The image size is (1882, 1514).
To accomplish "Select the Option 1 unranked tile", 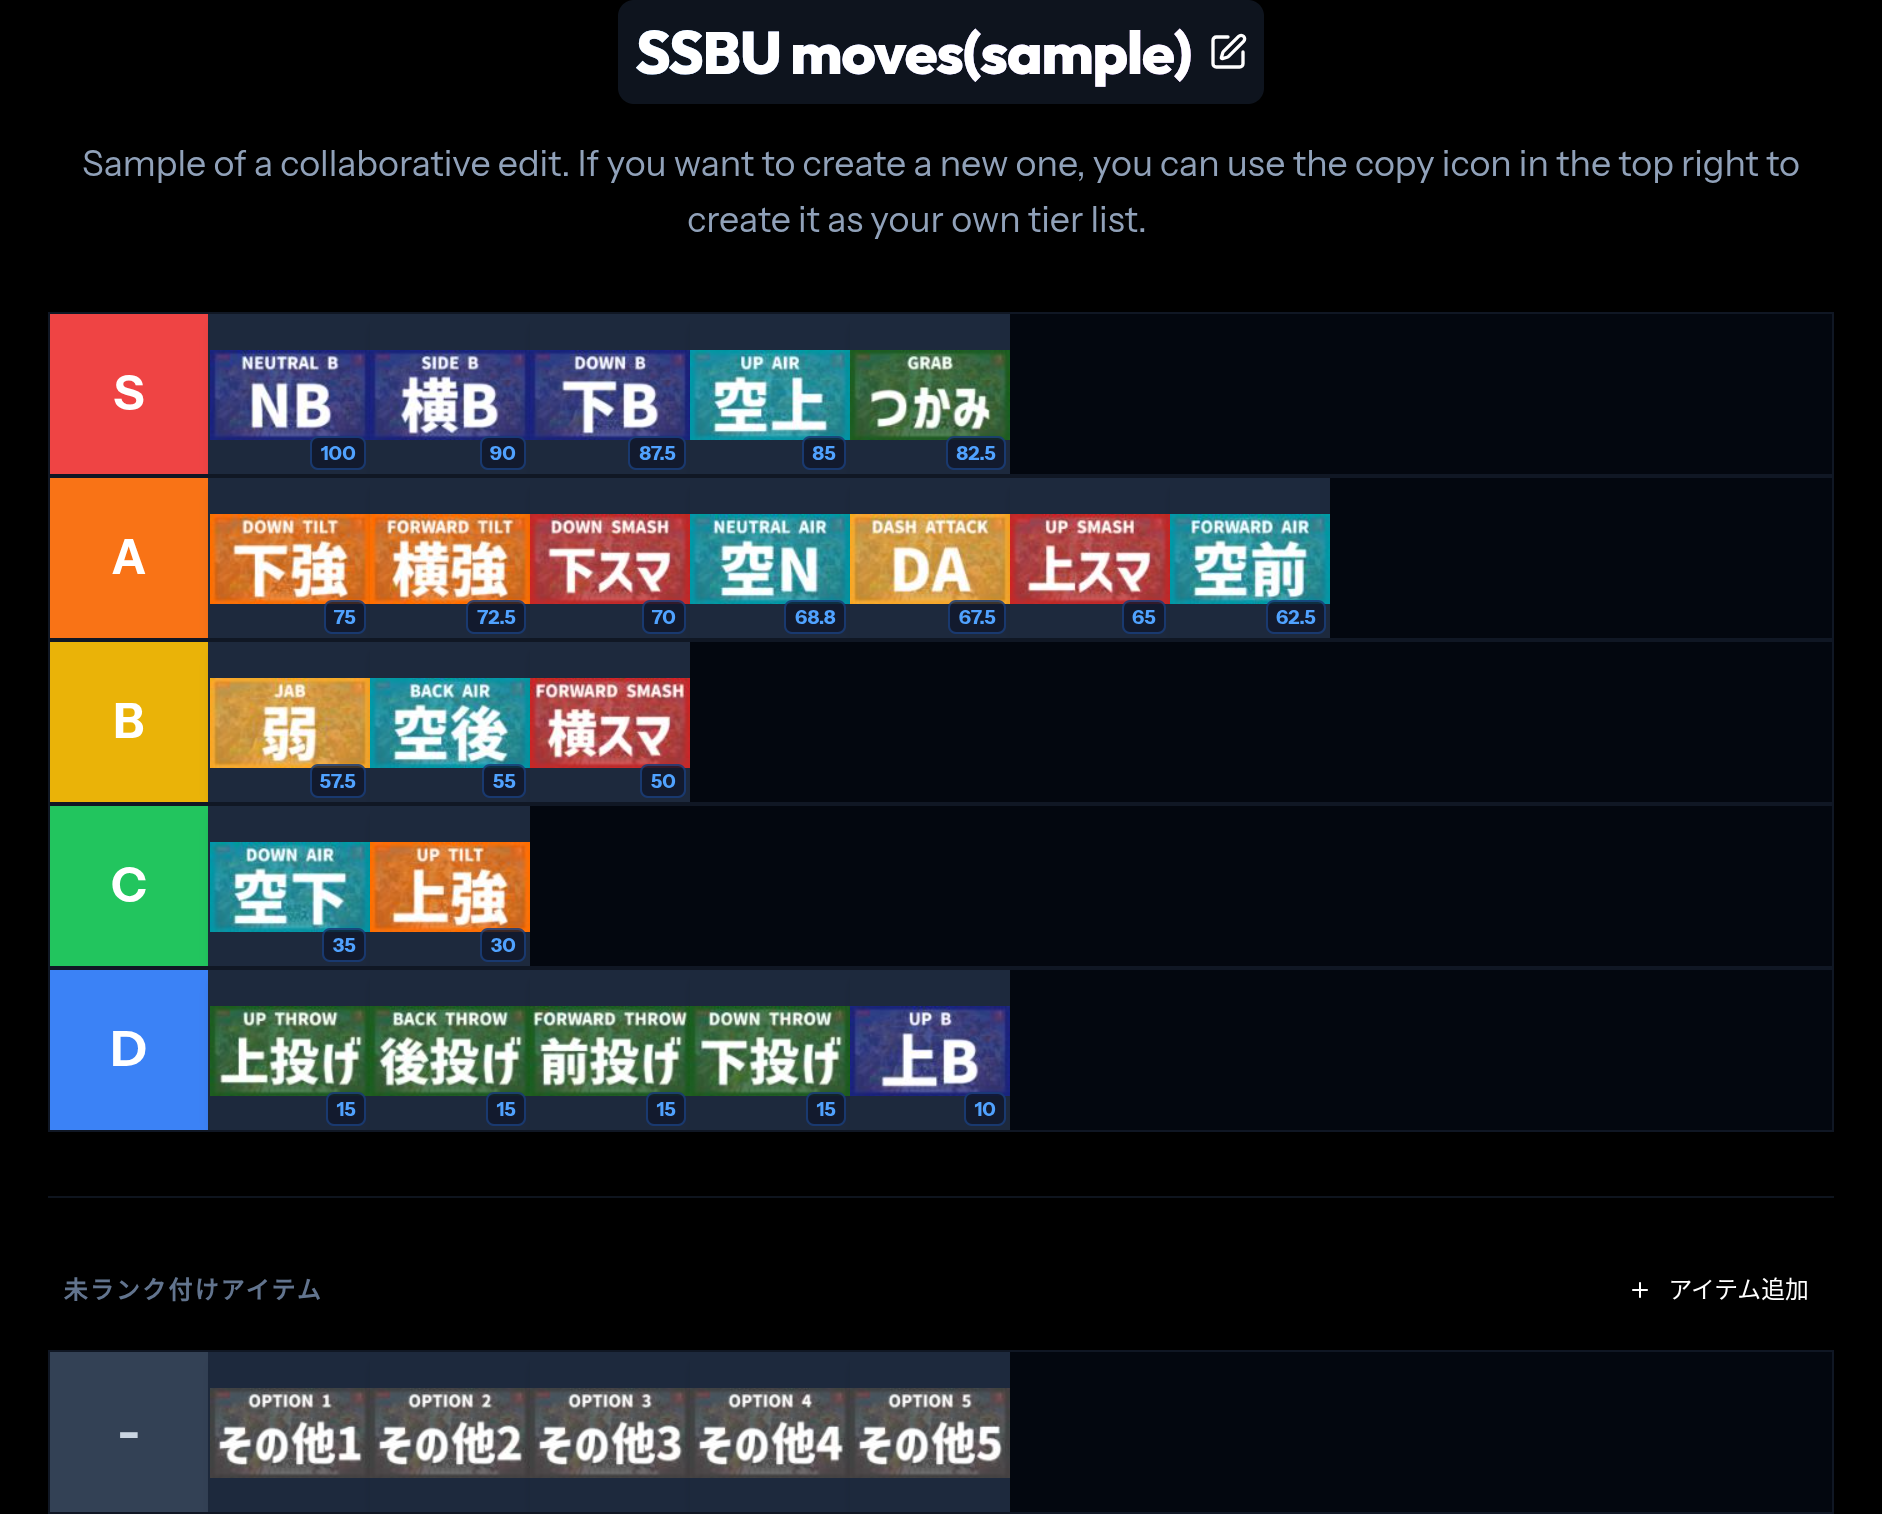I will point(290,1432).
